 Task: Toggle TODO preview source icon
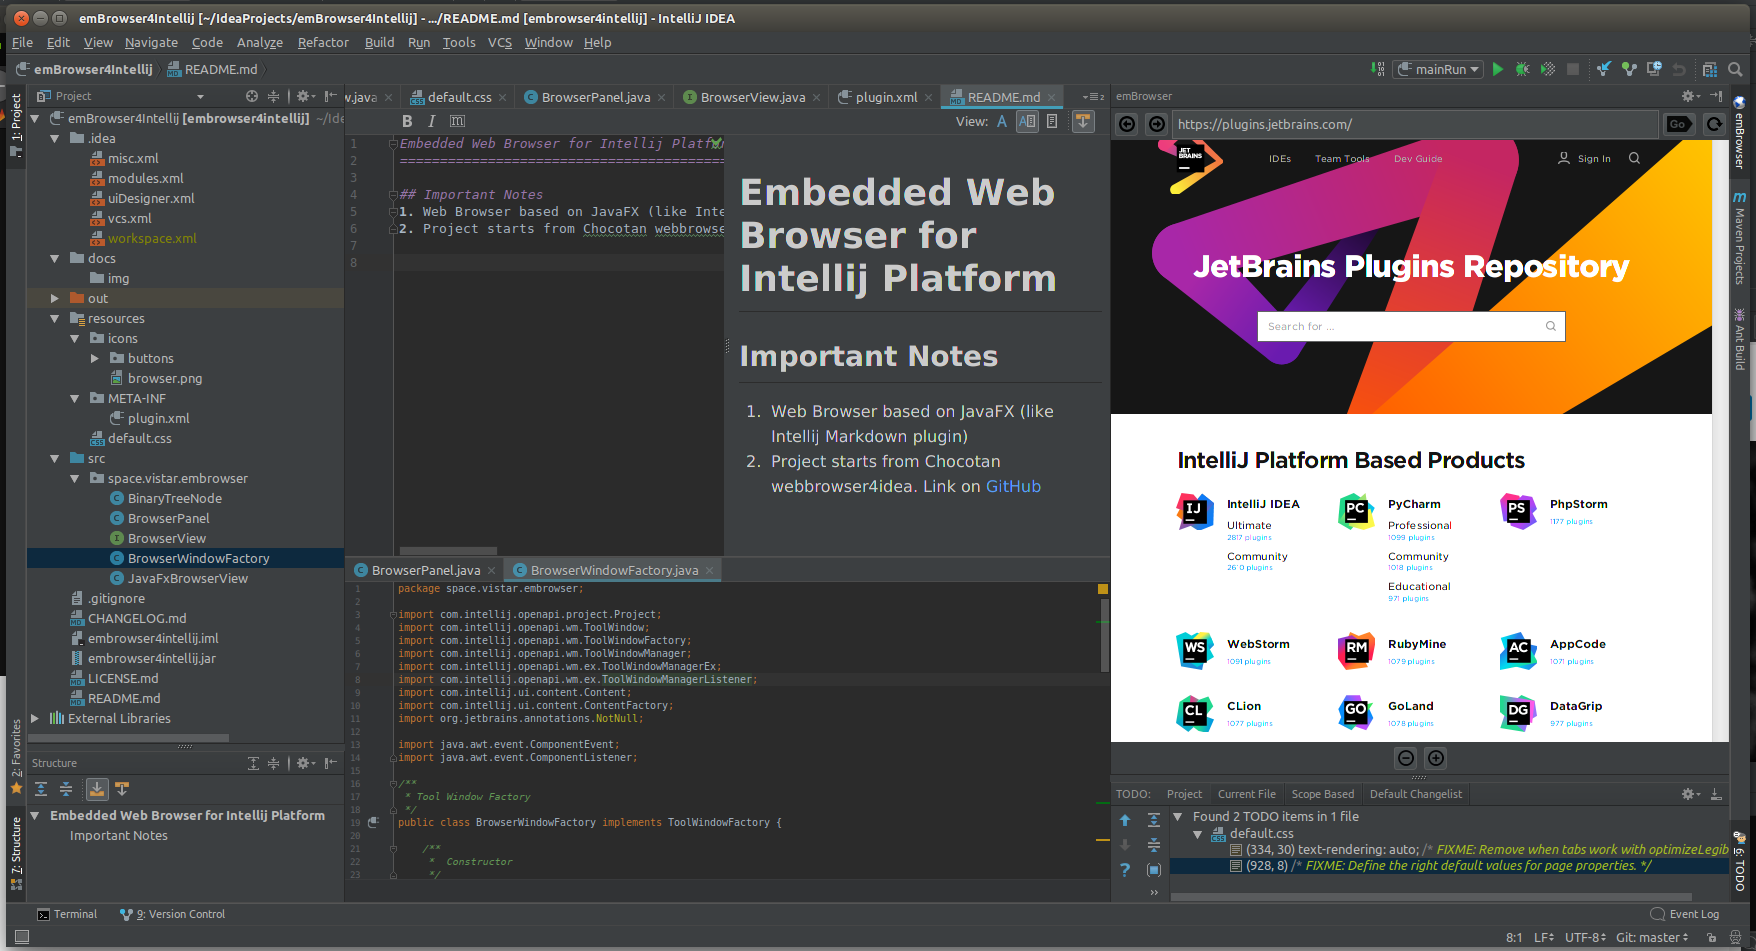[1153, 870]
